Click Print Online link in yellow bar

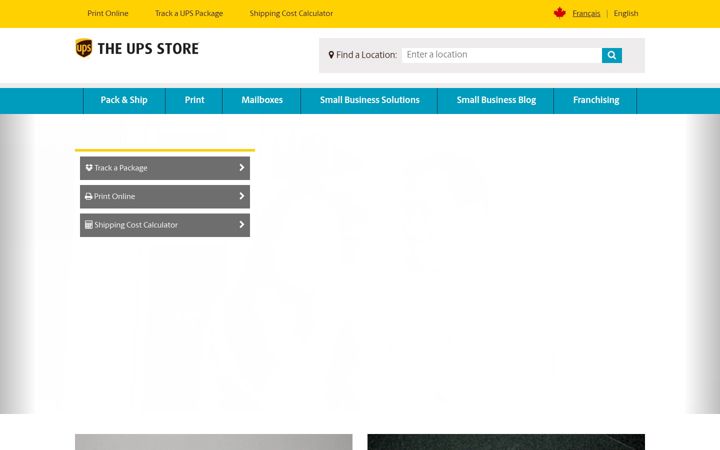coord(108,13)
